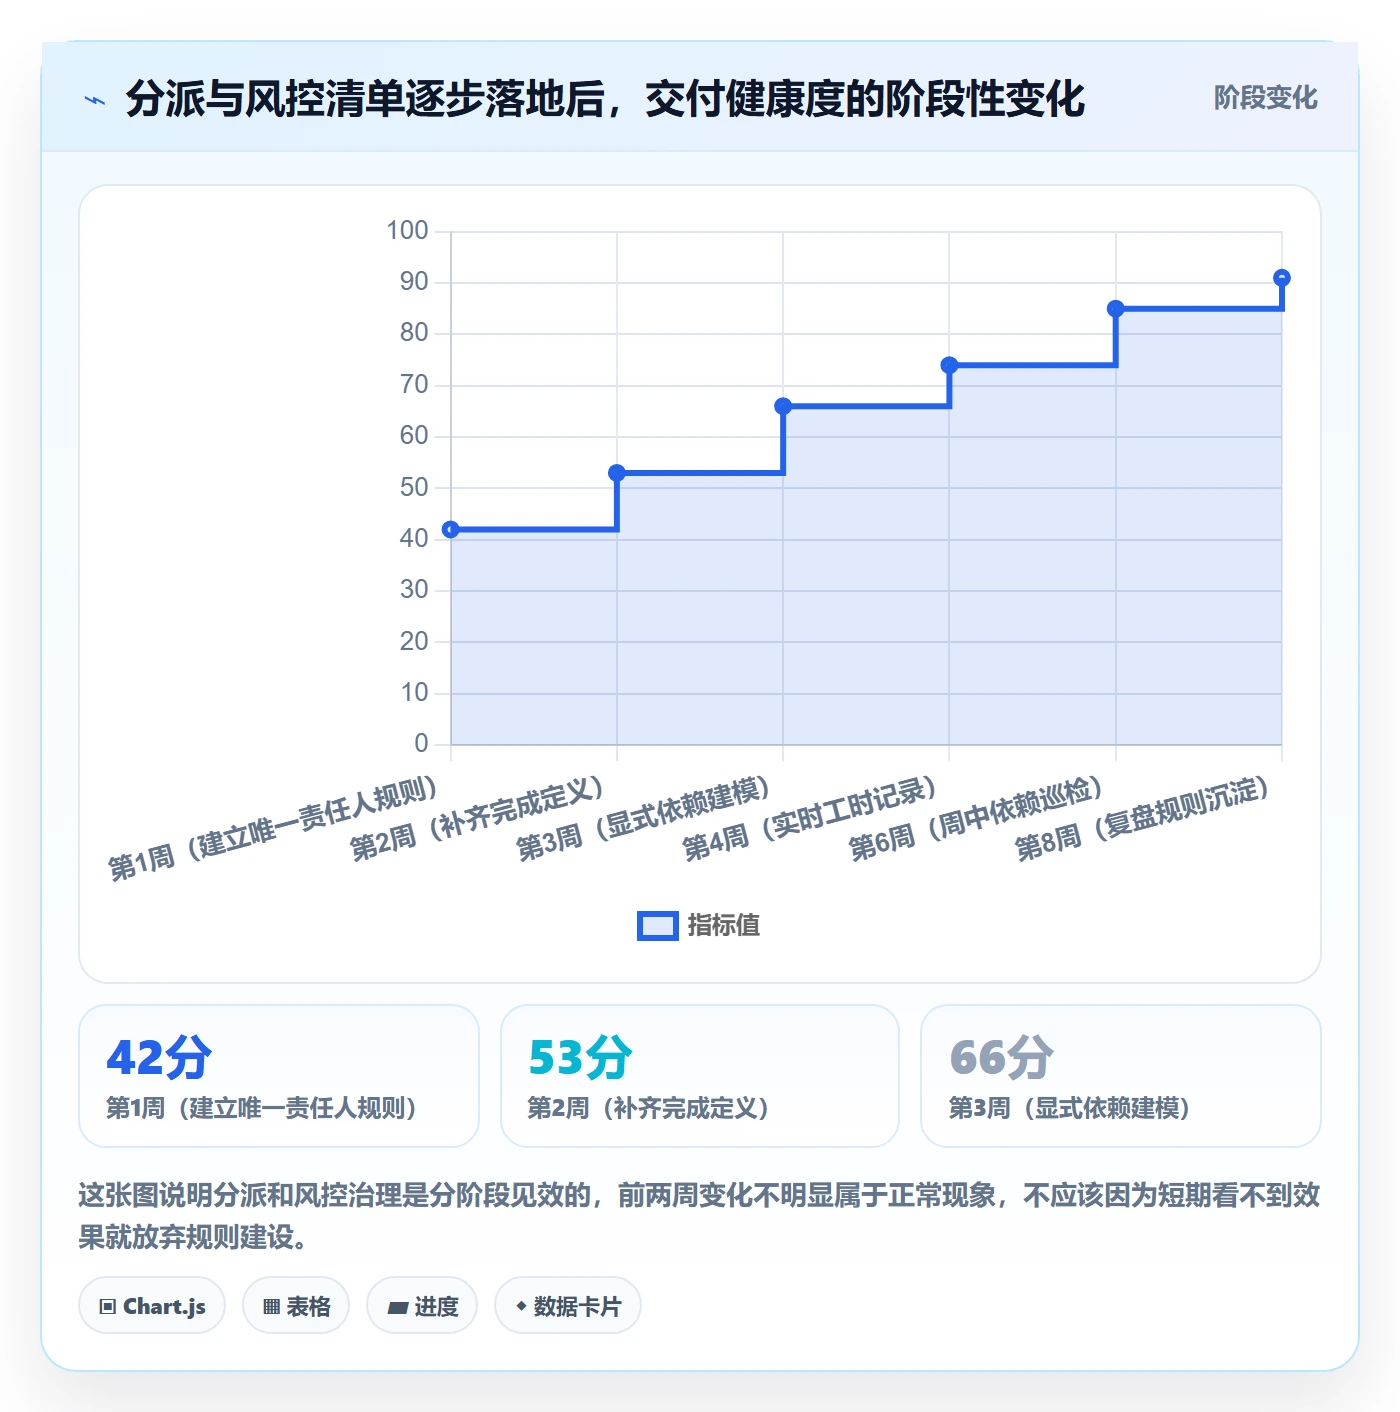Click the 第6周（周中依赖巡检）axis label

point(977,818)
